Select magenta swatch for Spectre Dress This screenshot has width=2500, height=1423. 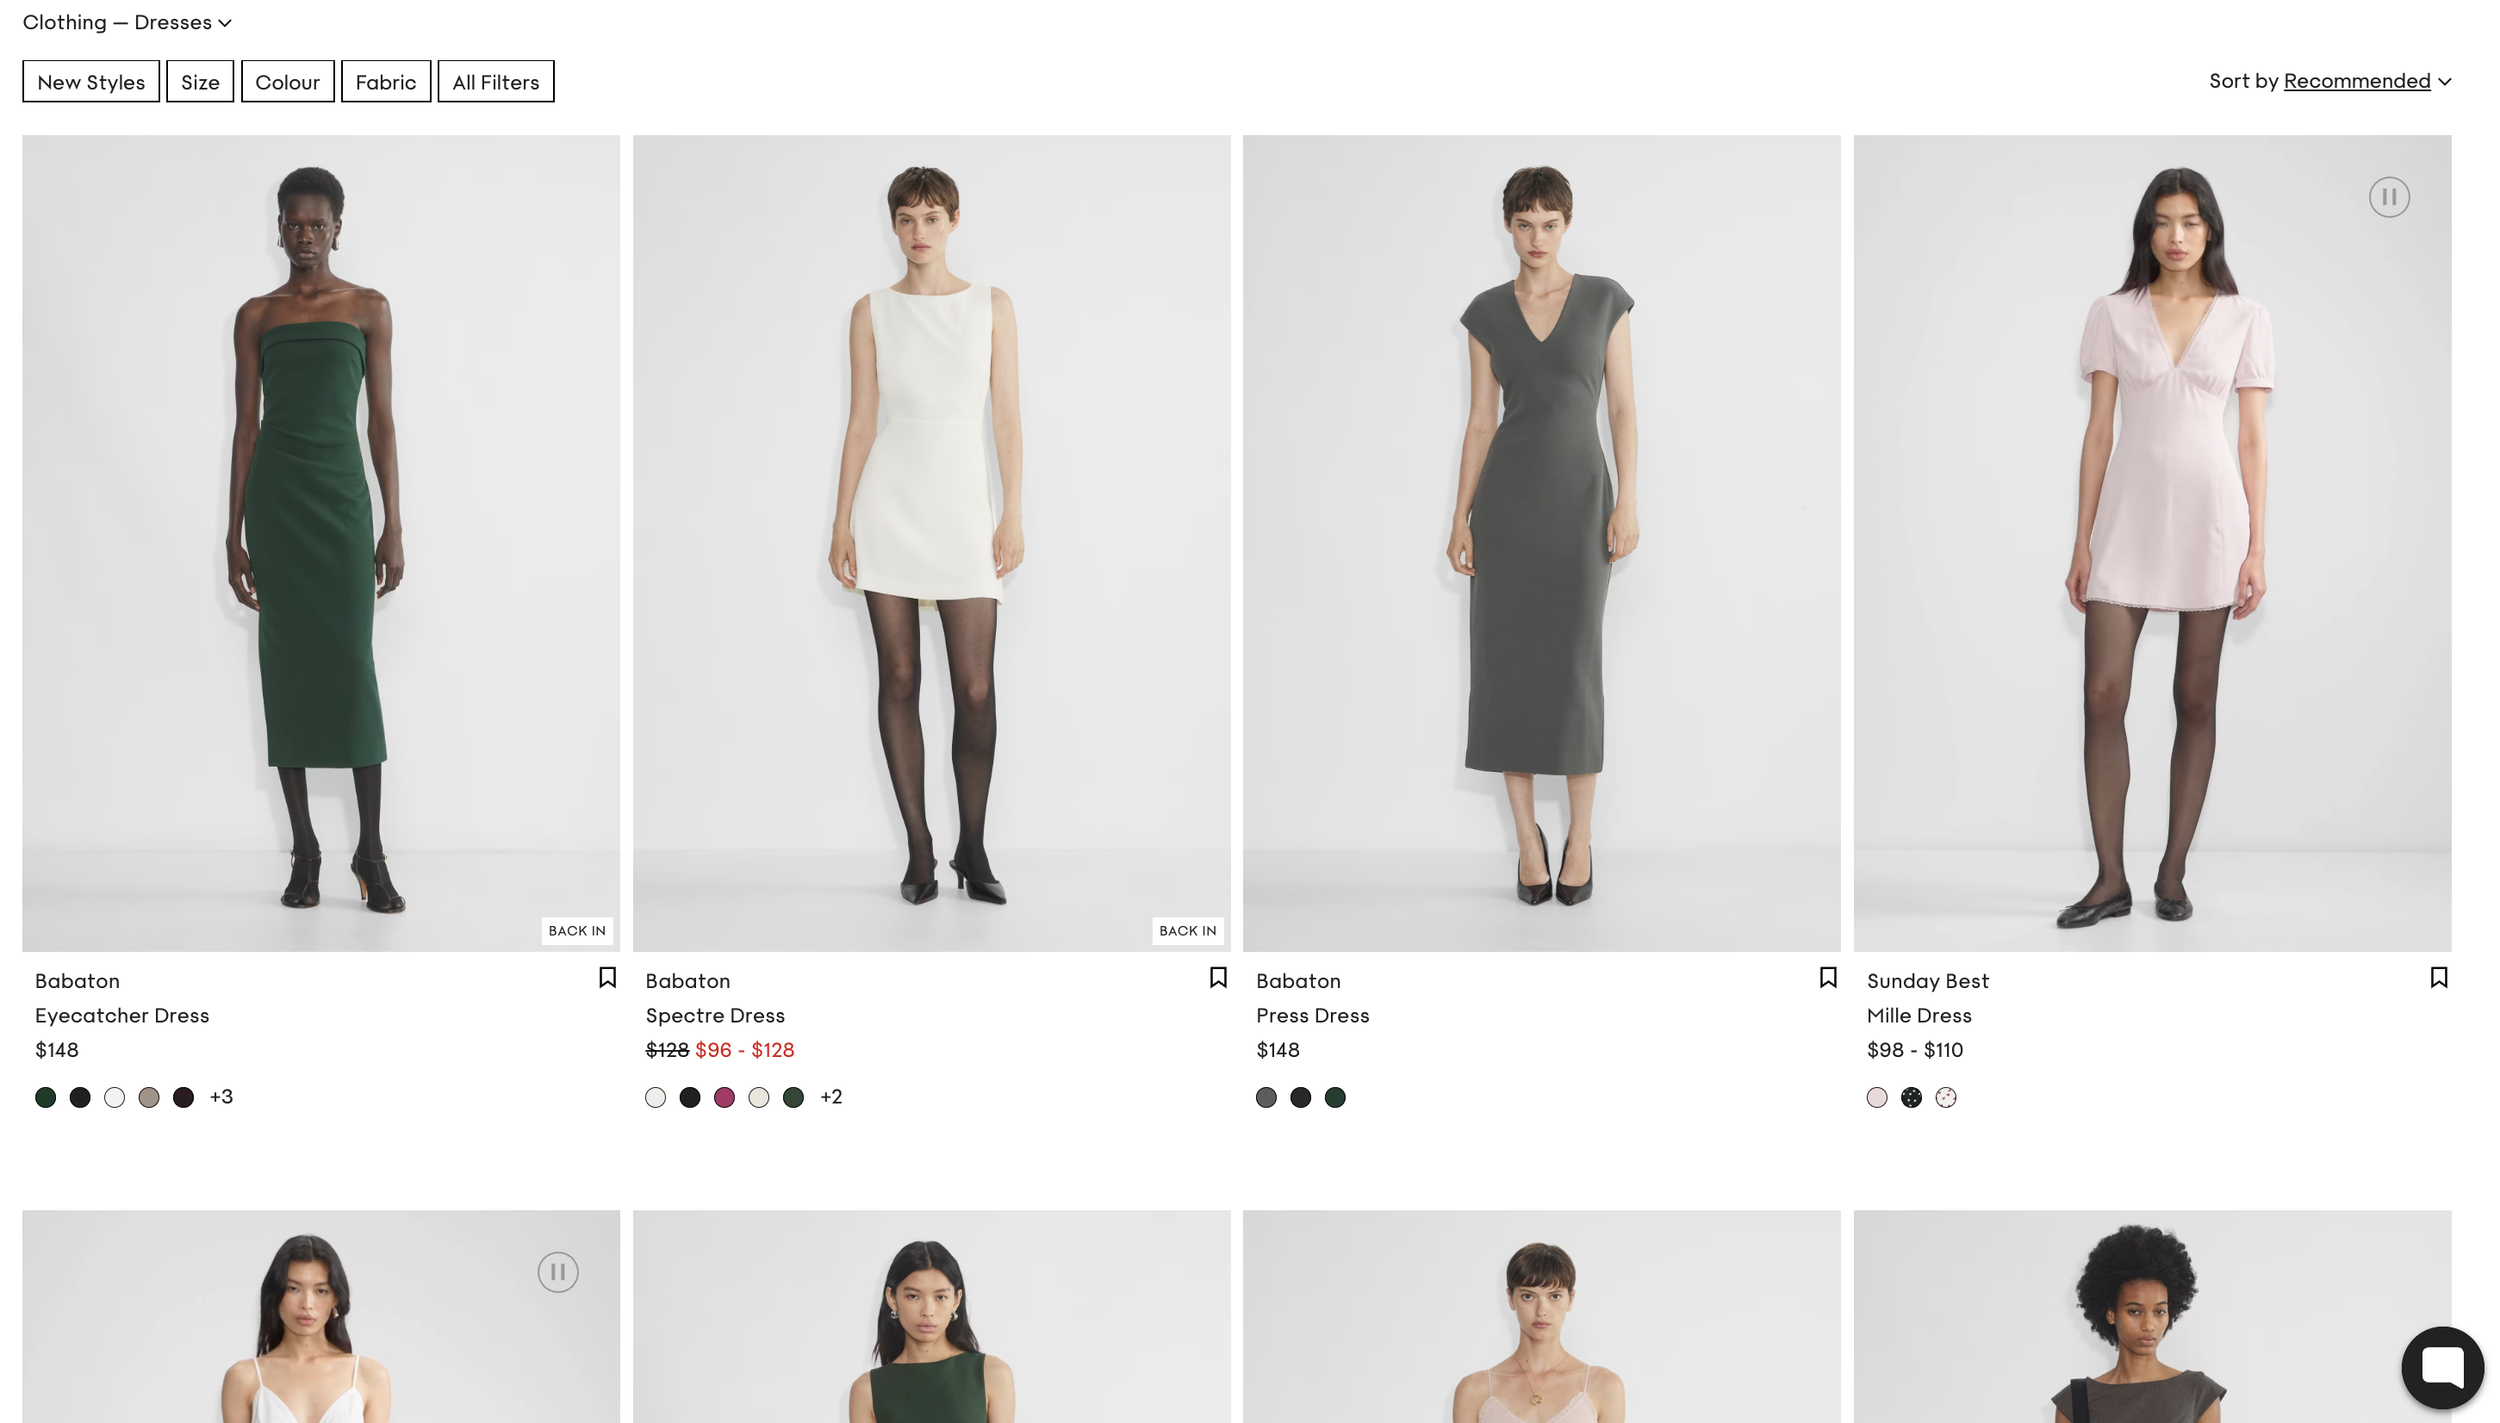[x=724, y=1097]
